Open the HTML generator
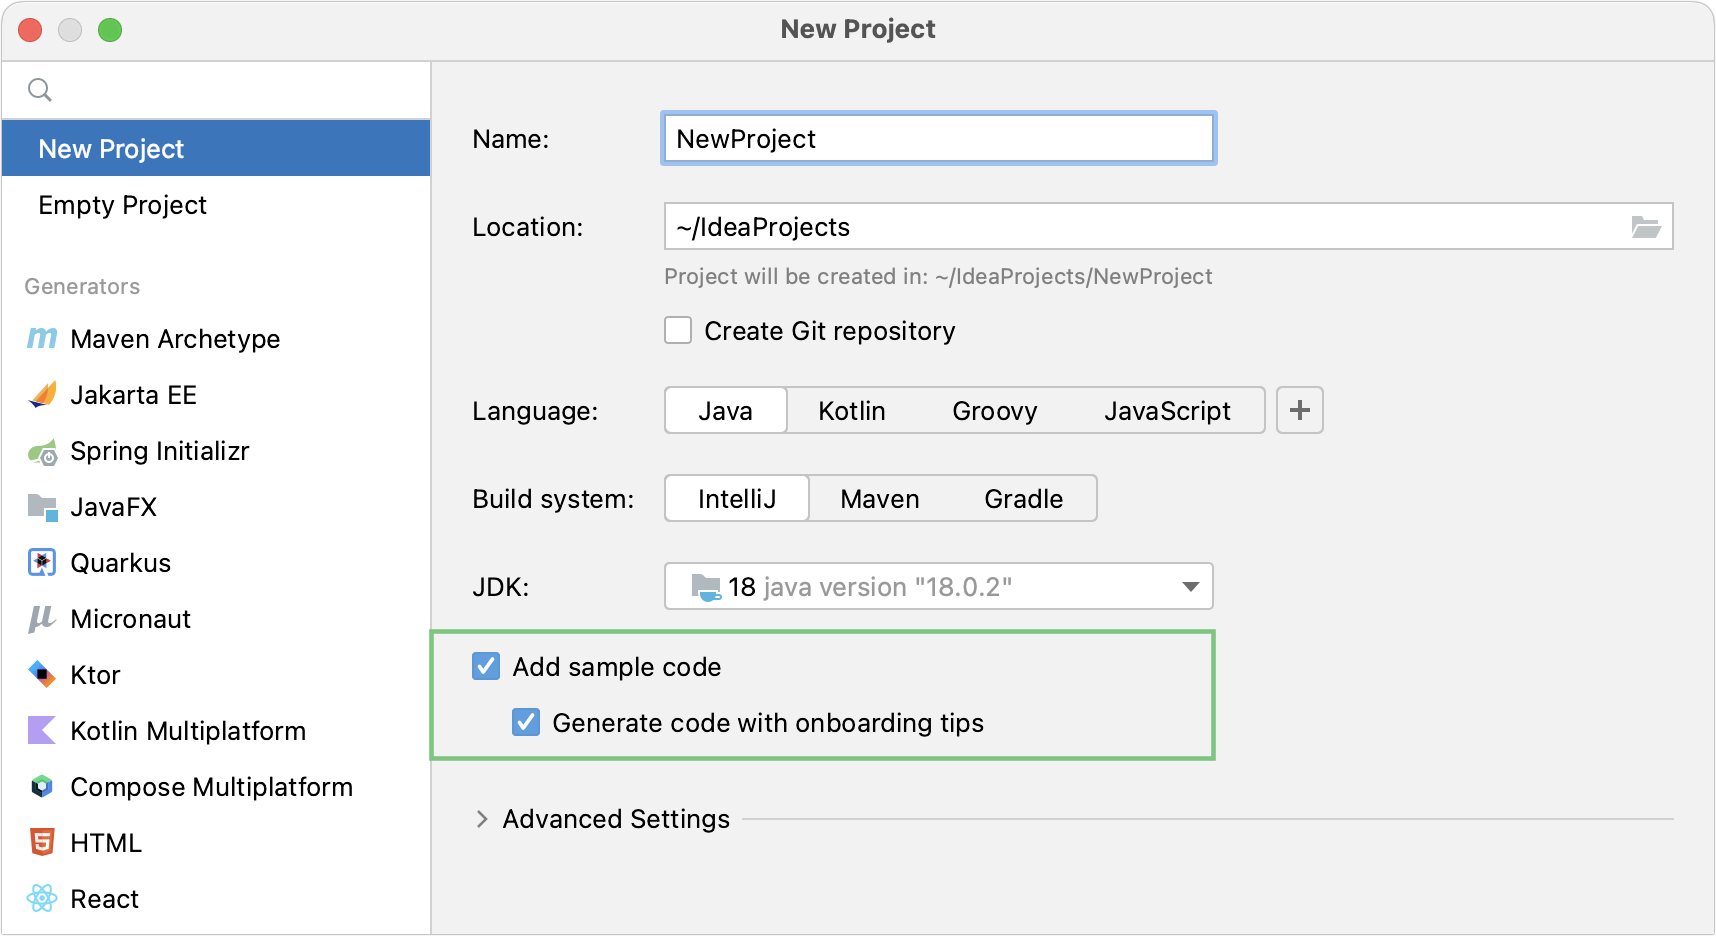 tap(216, 843)
